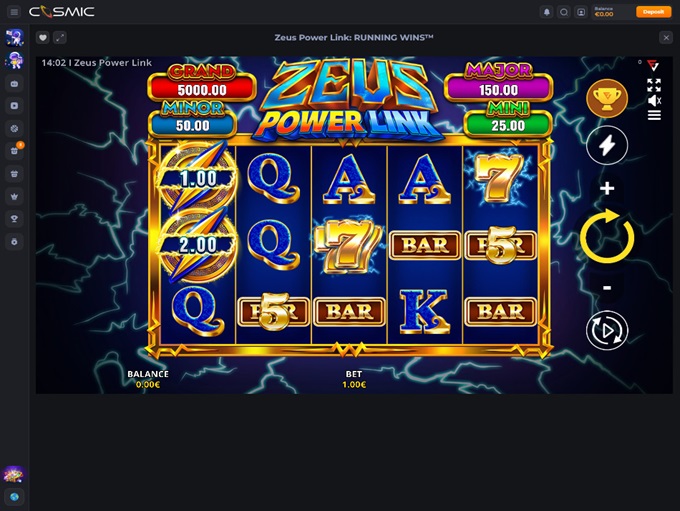This screenshot has height=511, width=680.
Task: Unmute the game sound speaker icon
Action: point(654,101)
